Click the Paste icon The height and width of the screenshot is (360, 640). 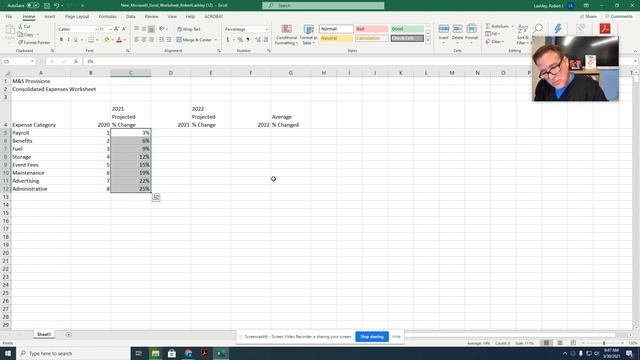click(10, 32)
